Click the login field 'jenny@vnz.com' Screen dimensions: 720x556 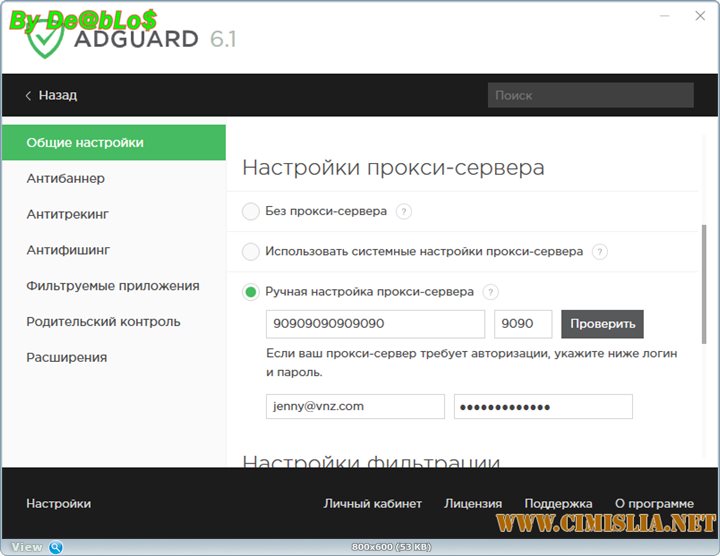pyautogui.click(x=355, y=406)
